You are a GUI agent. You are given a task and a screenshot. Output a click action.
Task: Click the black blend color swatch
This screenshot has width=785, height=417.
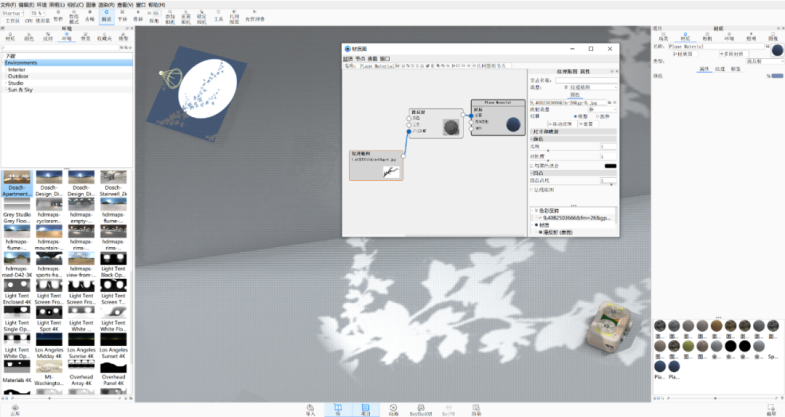pyautogui.click(x=609, y=165)
